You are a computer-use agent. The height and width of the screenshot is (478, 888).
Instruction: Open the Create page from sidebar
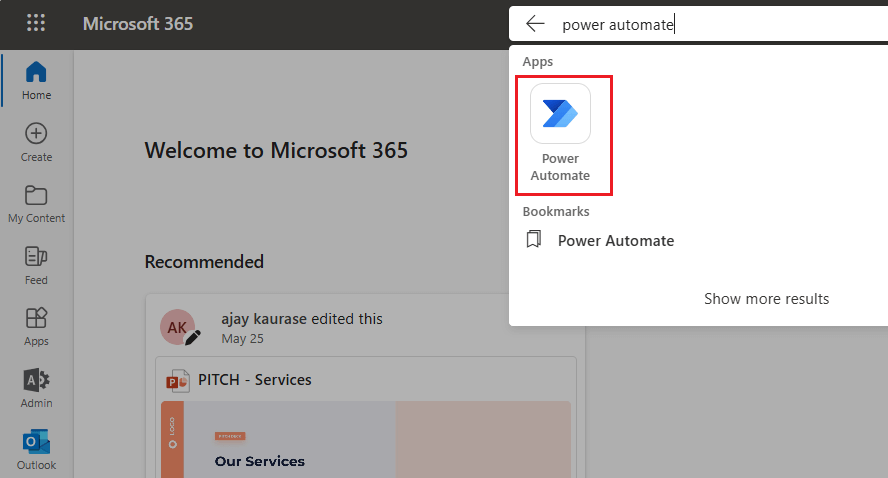[x=36, y=142]
